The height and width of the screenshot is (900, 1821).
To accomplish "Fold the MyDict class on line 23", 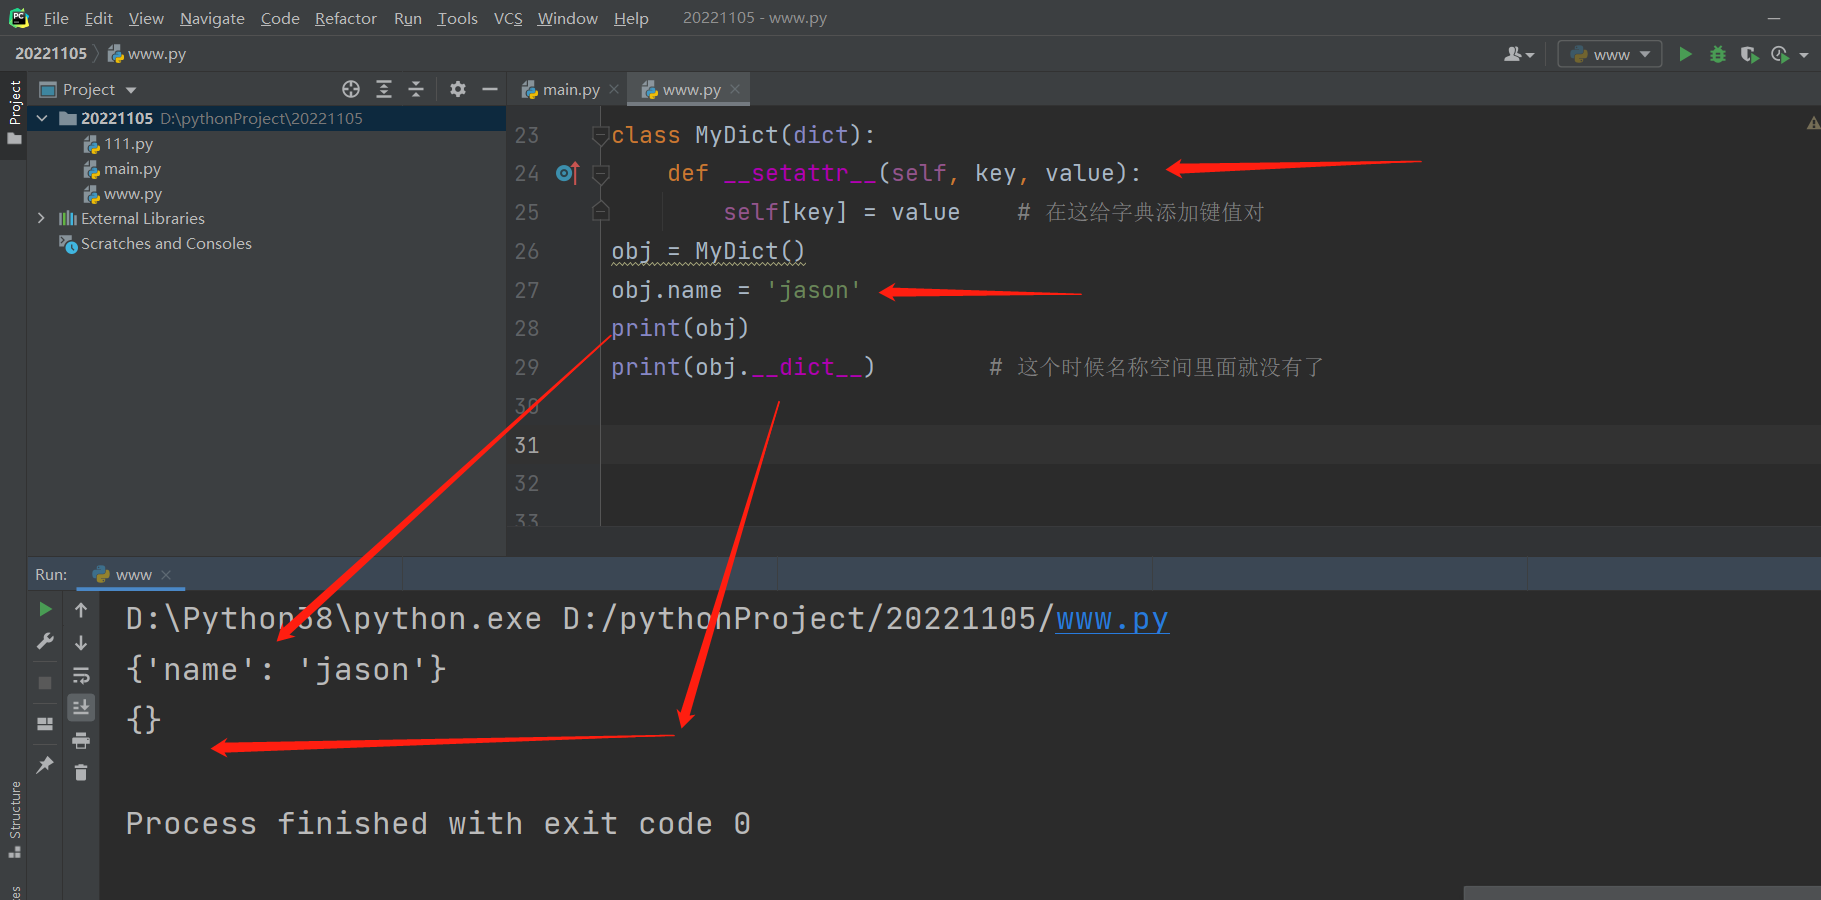I will tap(600, 135).
